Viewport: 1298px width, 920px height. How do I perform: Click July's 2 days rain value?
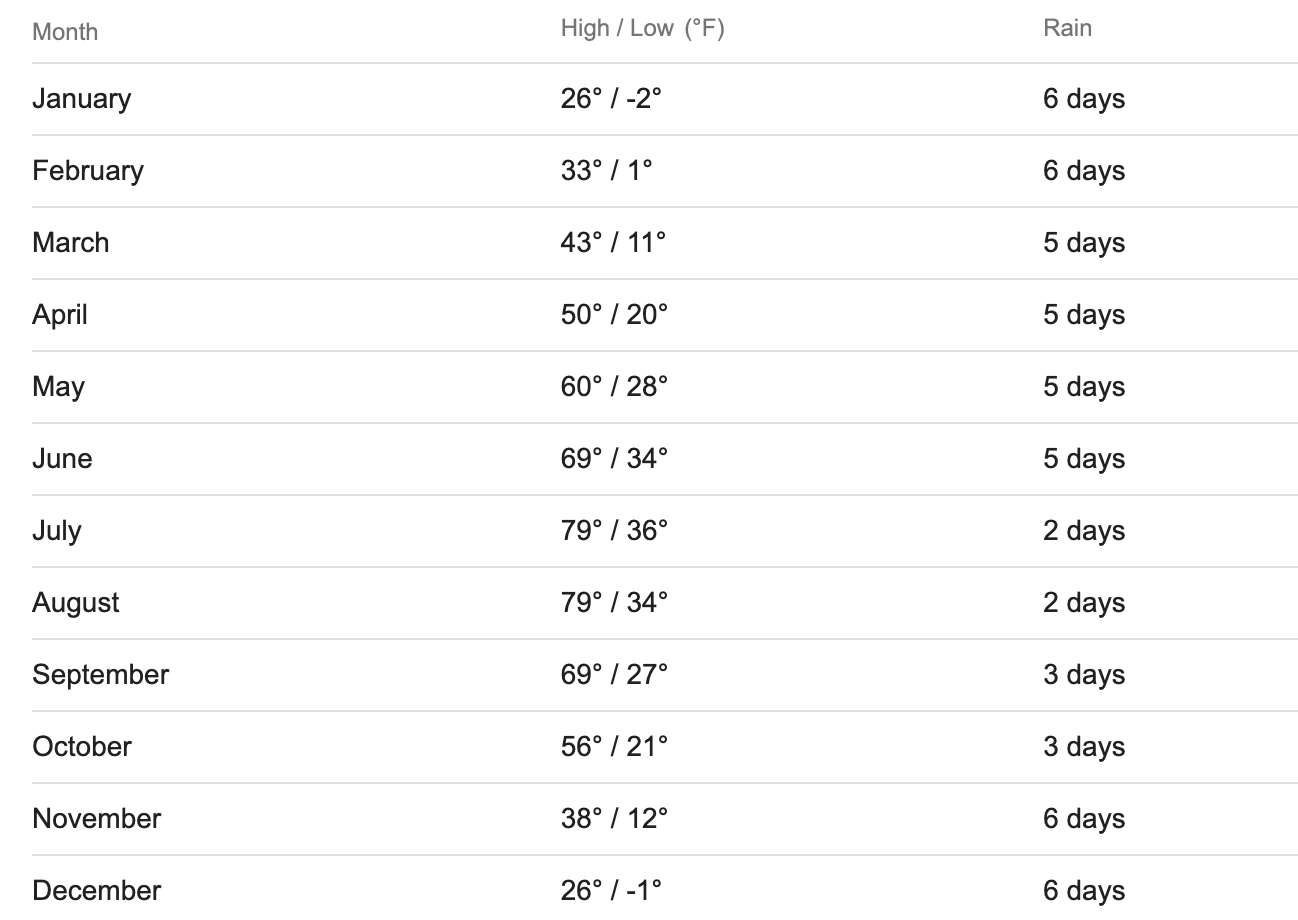[x=1084, y=531]
